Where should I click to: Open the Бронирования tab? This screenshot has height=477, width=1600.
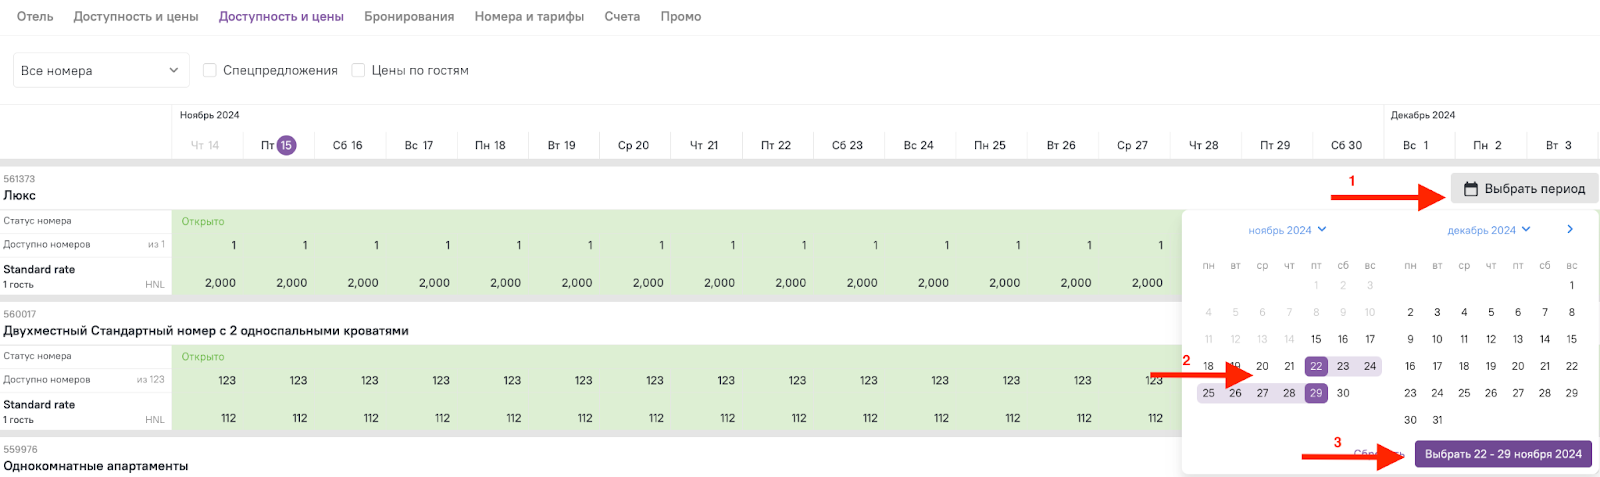(409, 17)
